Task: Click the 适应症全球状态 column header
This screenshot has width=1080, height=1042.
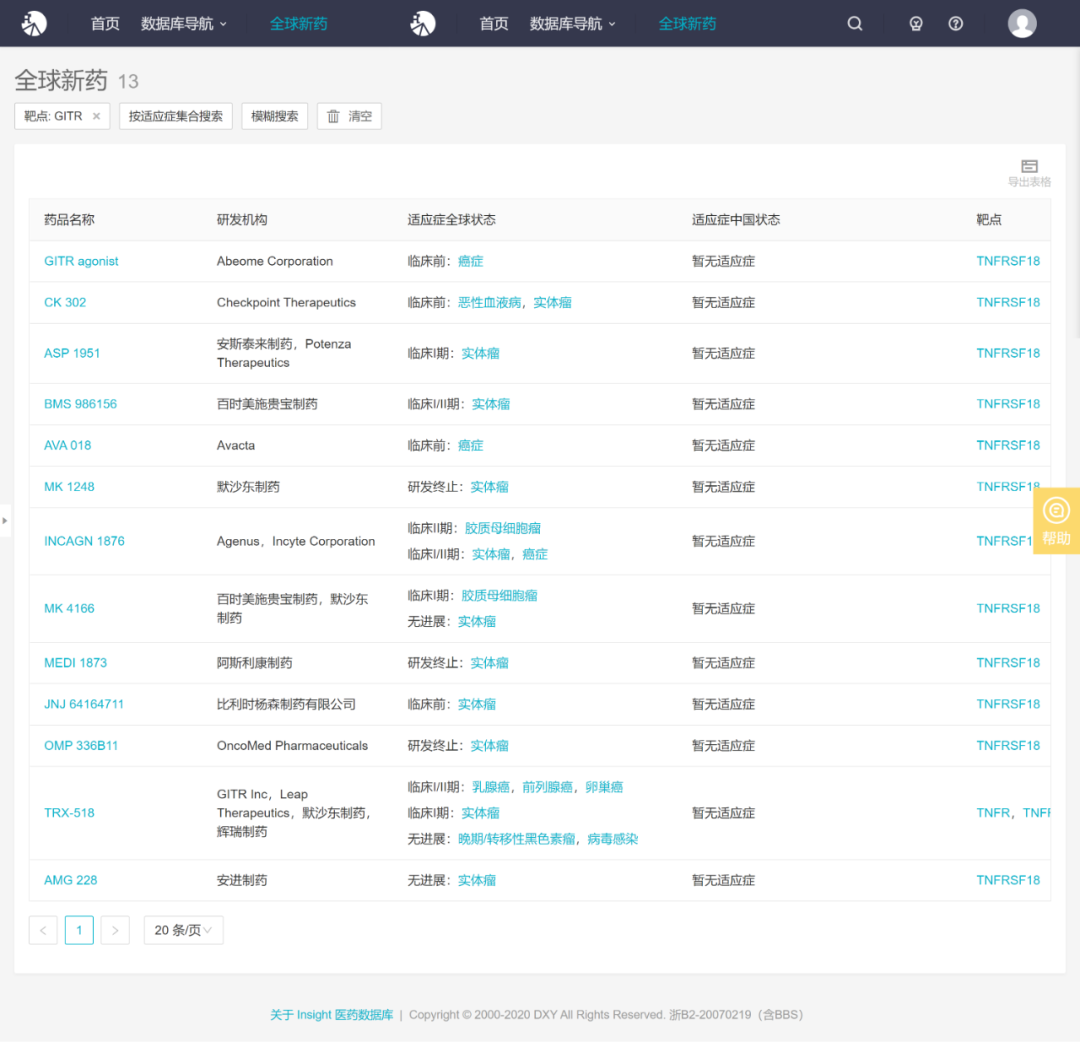Action: (452, 220)
